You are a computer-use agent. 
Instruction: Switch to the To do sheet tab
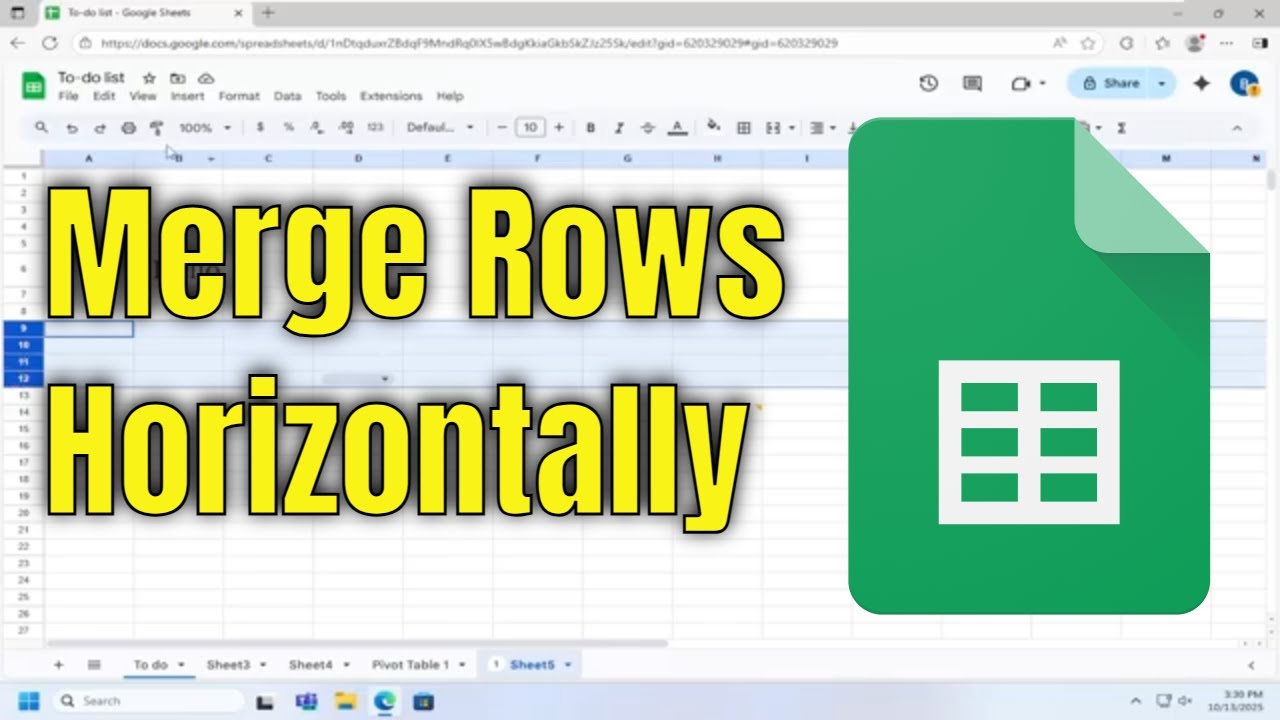point(157,665)
